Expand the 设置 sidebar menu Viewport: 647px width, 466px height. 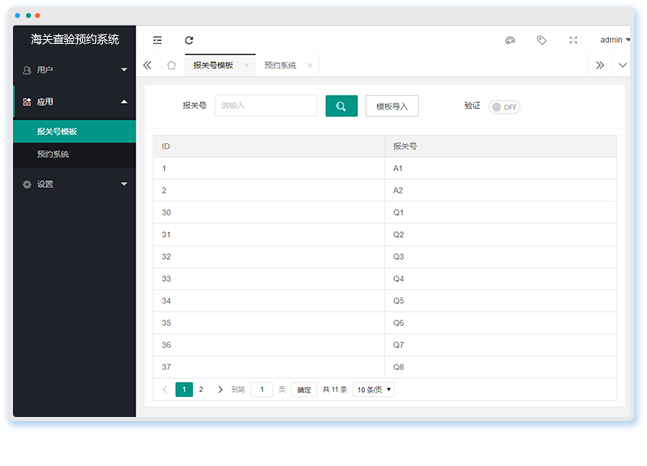(75, 184)
